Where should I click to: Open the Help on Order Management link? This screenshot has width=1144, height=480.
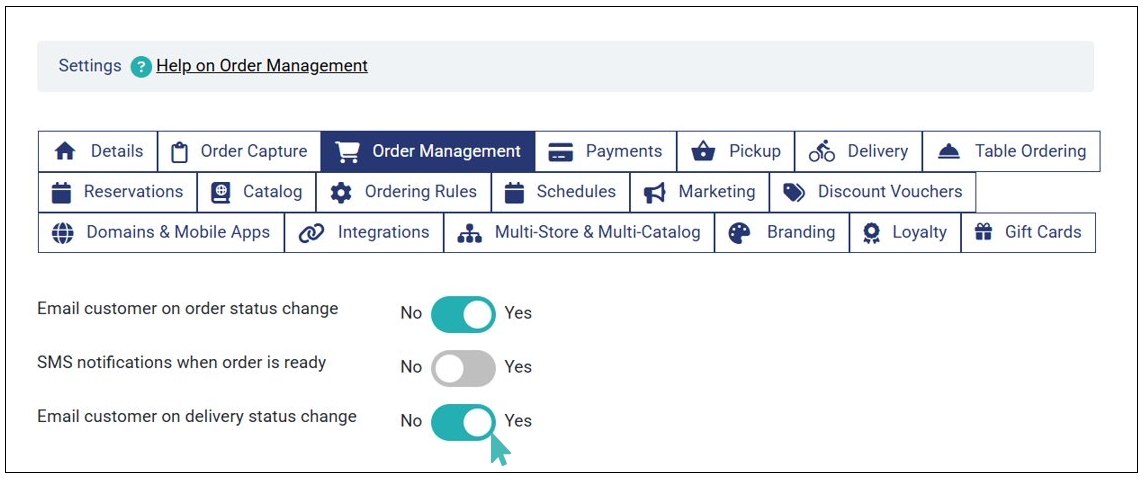coord(262,66)
